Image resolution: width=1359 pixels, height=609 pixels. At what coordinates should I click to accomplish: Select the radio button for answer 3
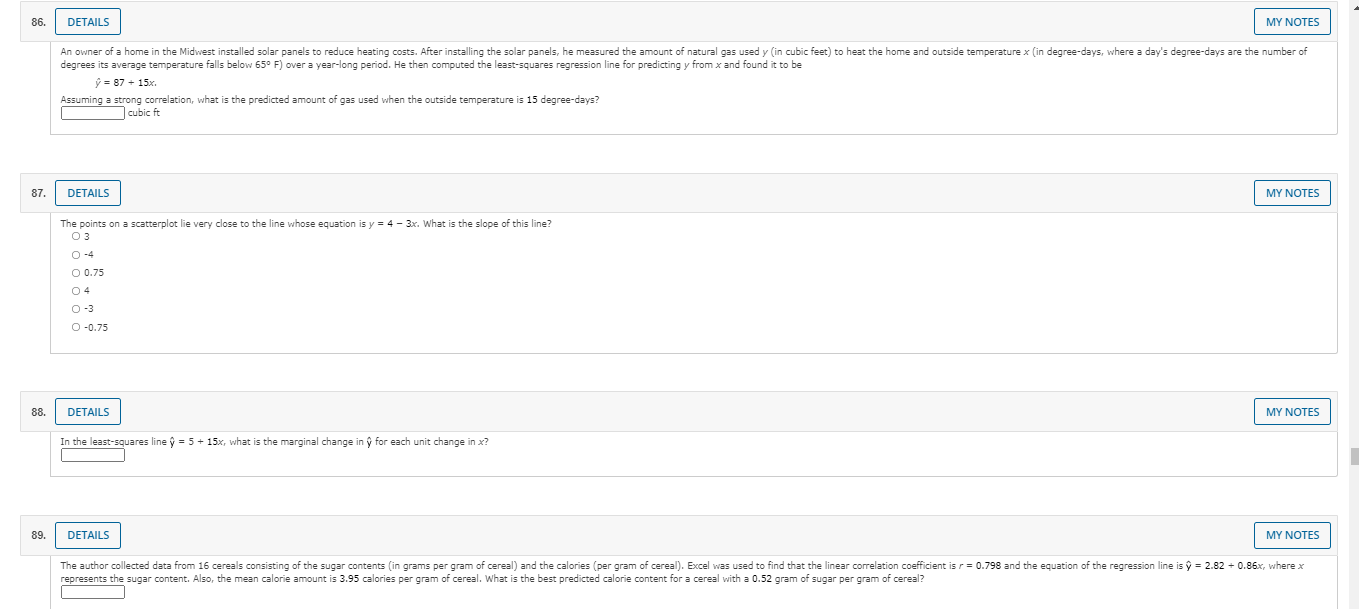[x=76, y=236]
